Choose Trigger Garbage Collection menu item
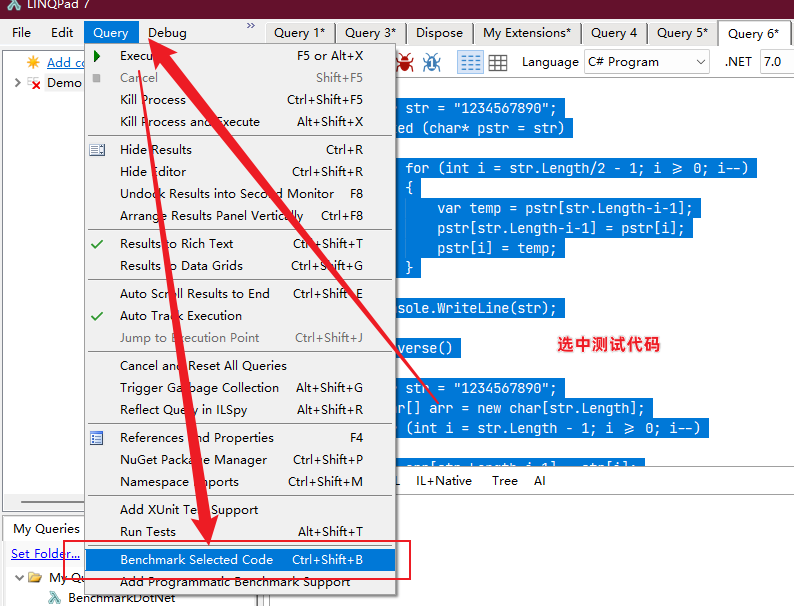 click(241, 388)
